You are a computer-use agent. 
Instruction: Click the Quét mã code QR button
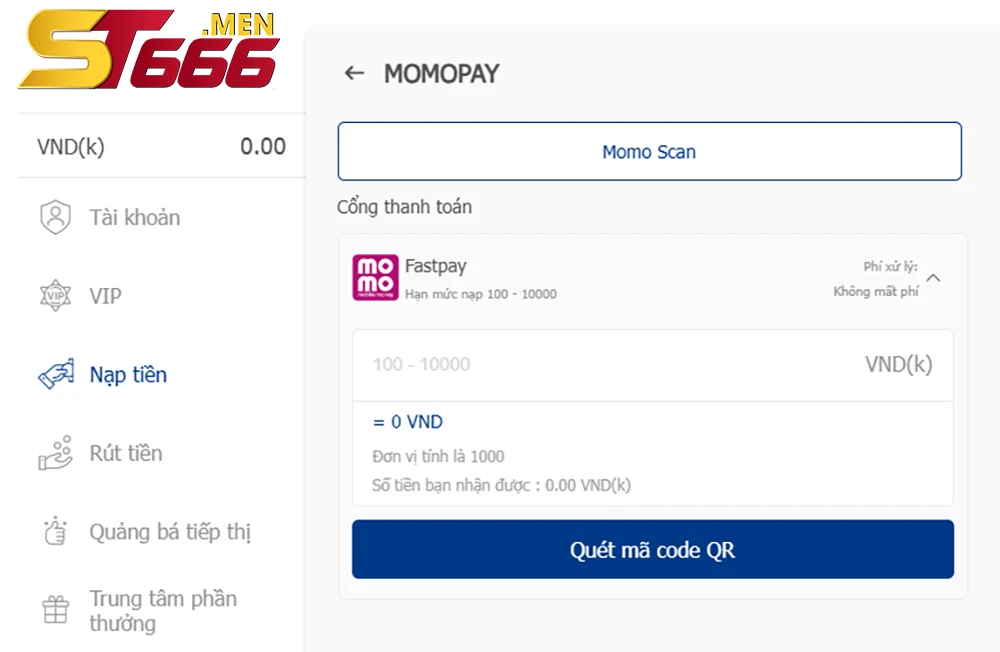click(x=652, y=549)
